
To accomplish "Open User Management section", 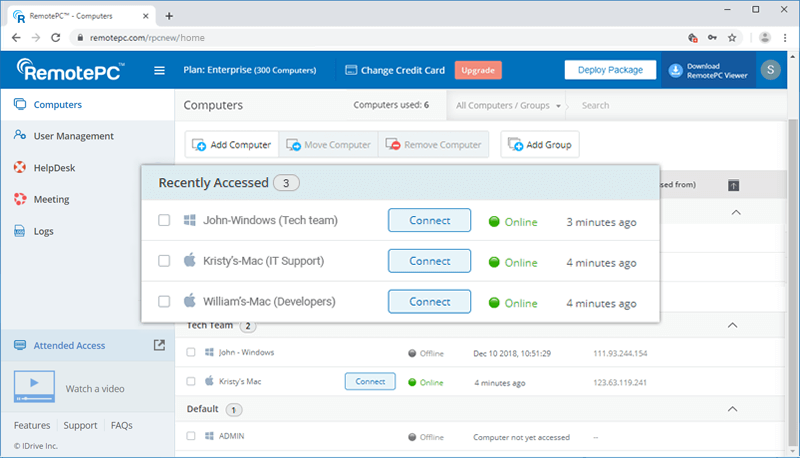I will [73, 136].
